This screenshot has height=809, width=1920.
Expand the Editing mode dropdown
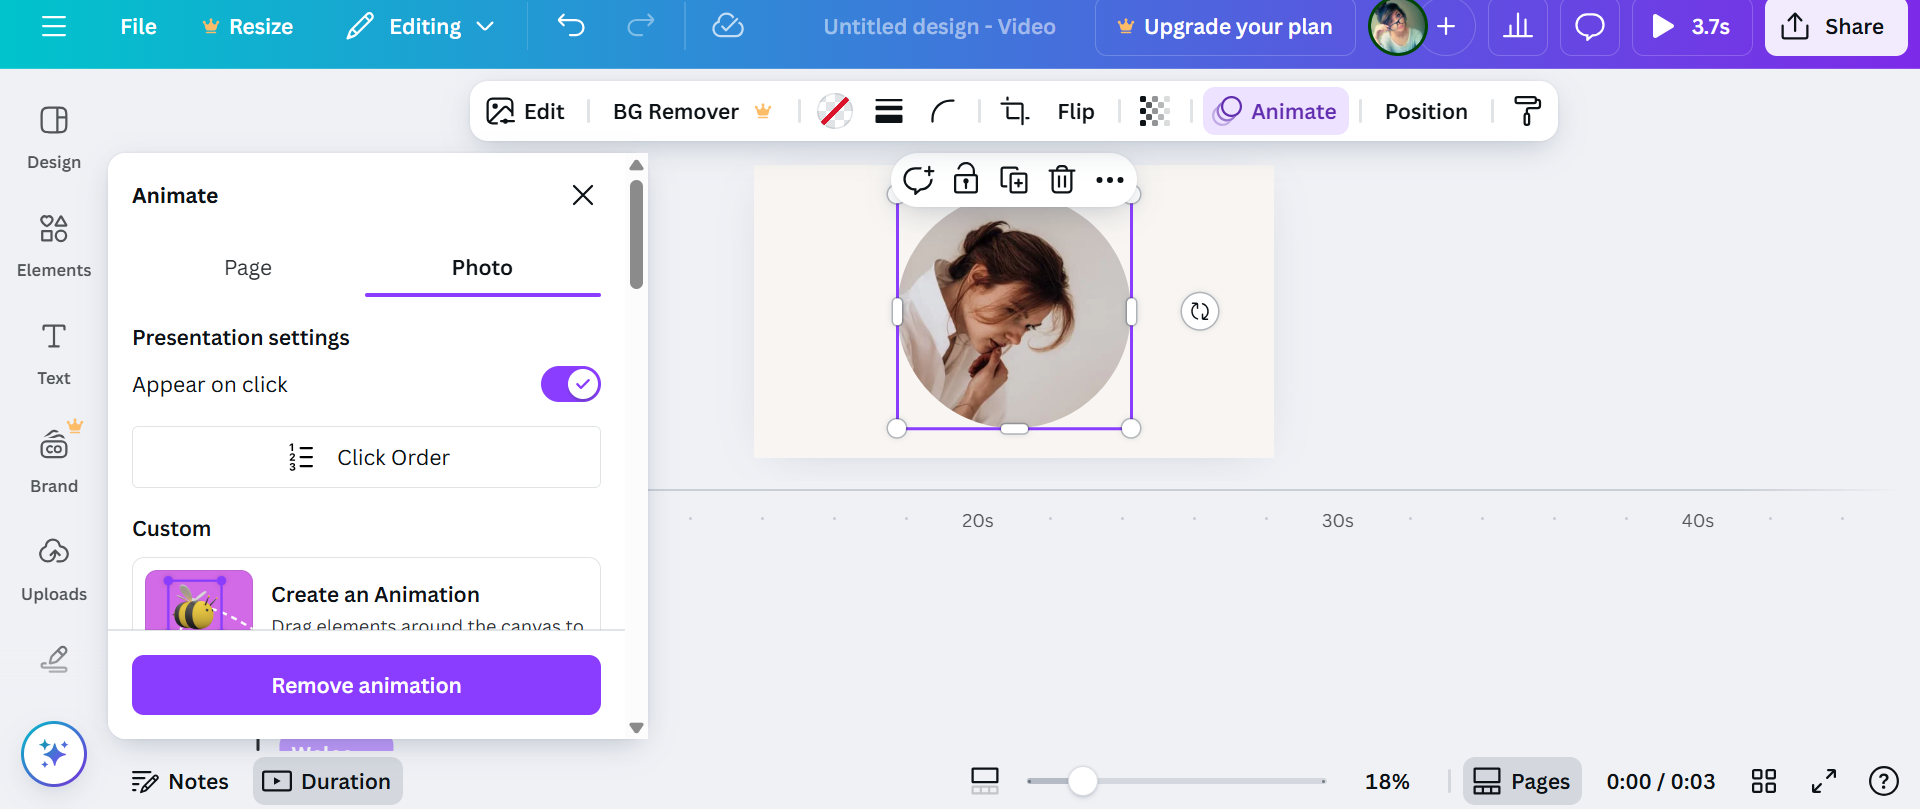(x=420, y=27)
